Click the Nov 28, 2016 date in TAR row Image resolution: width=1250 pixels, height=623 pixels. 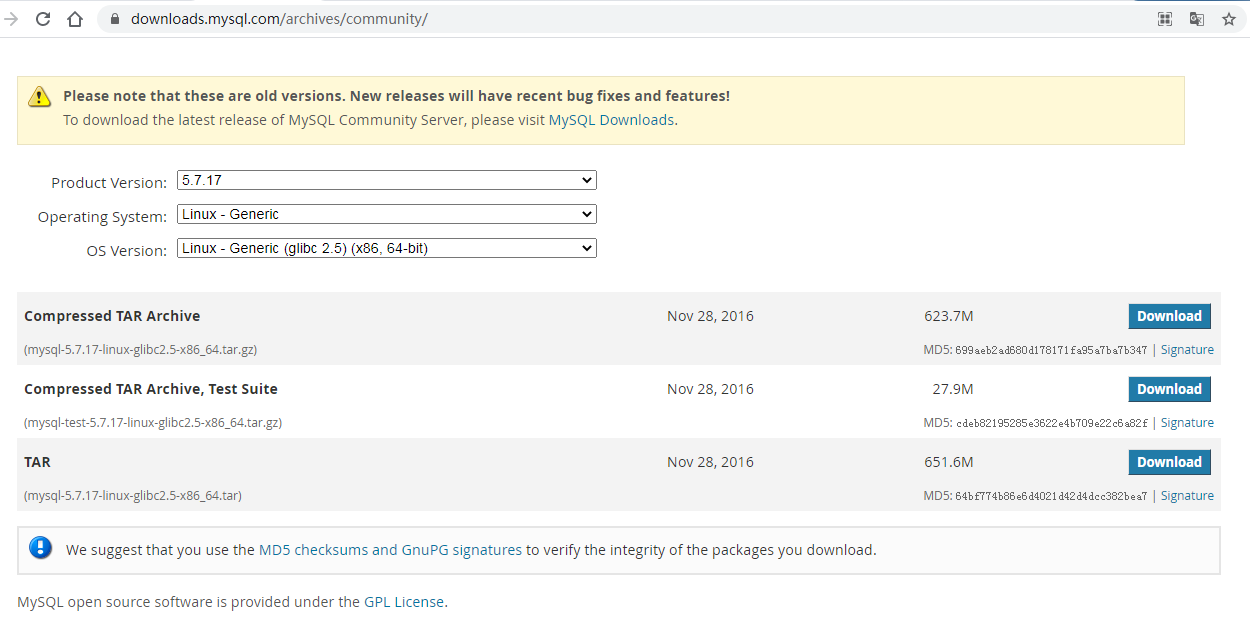pos(710,462)
